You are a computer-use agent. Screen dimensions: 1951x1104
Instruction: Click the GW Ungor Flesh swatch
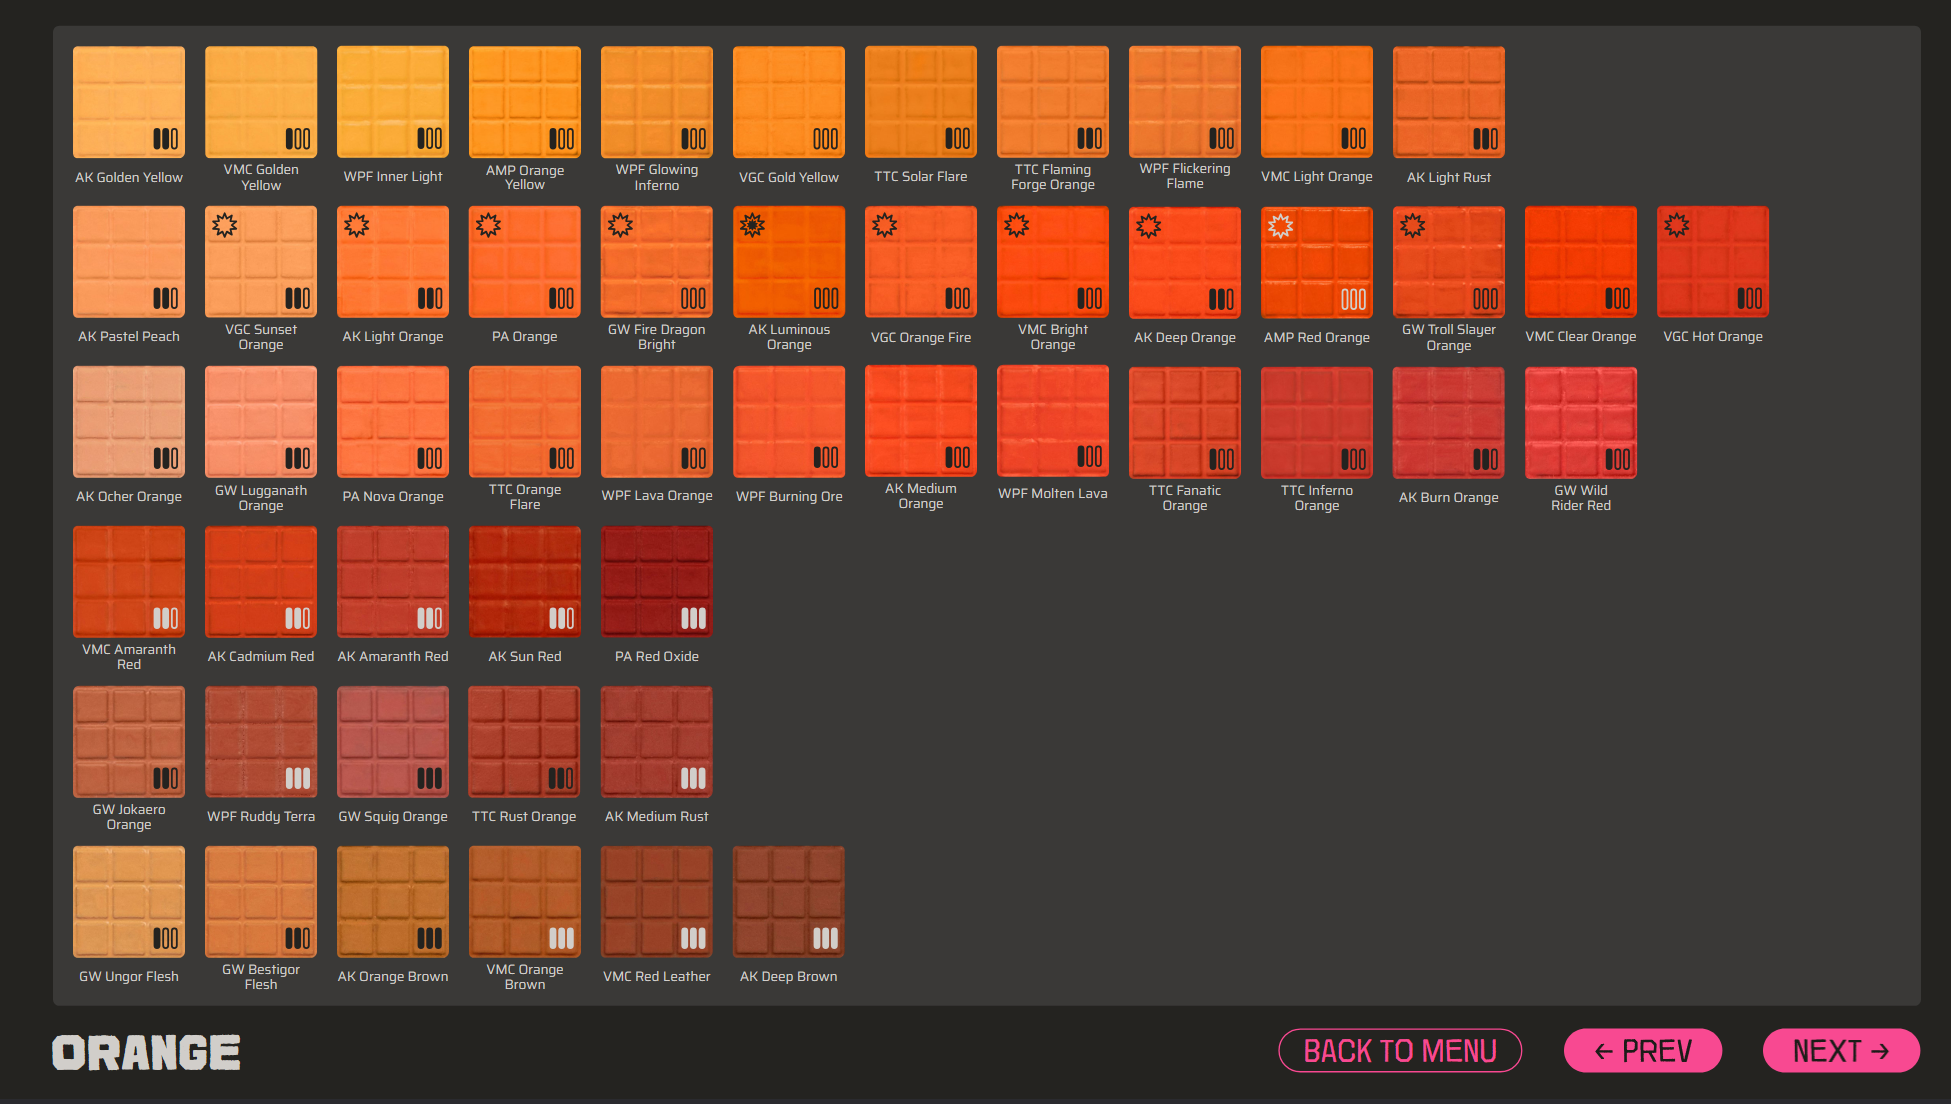129,902
